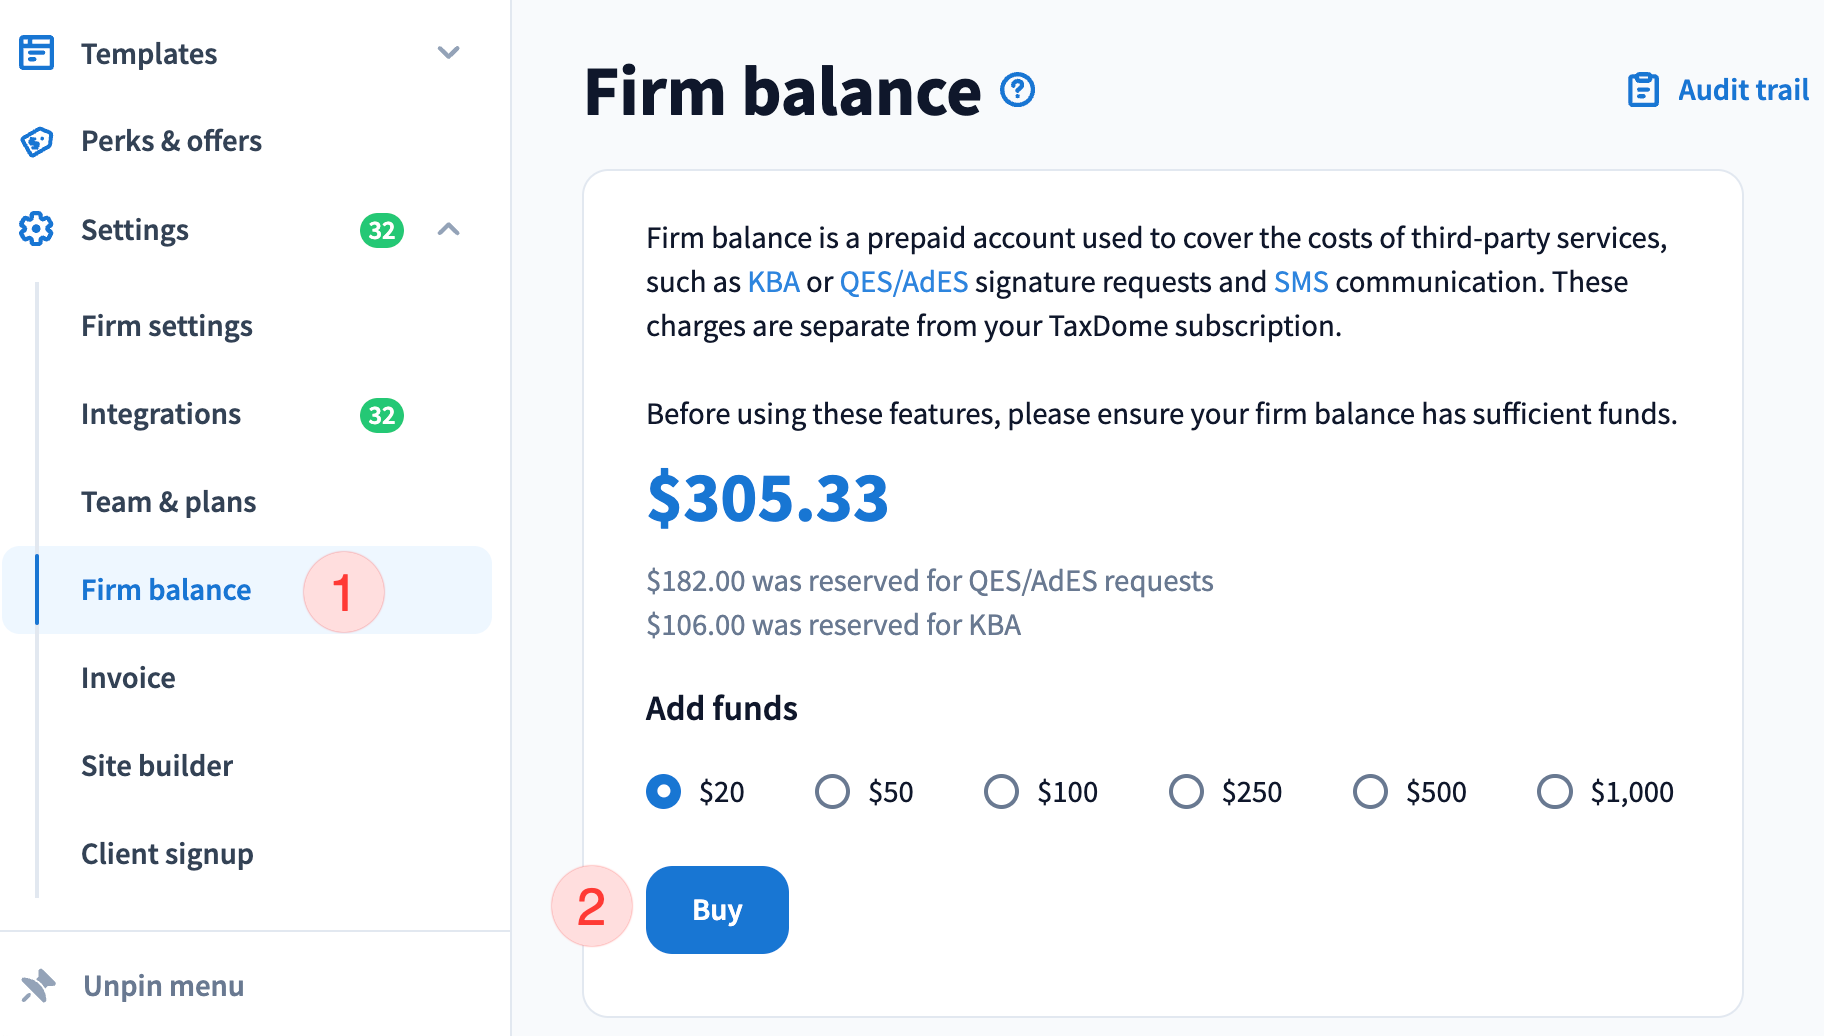Open the Invoice settings page
Image resolution: width=1824 pixels, height=1036 pixels.
tap(128, 678)
